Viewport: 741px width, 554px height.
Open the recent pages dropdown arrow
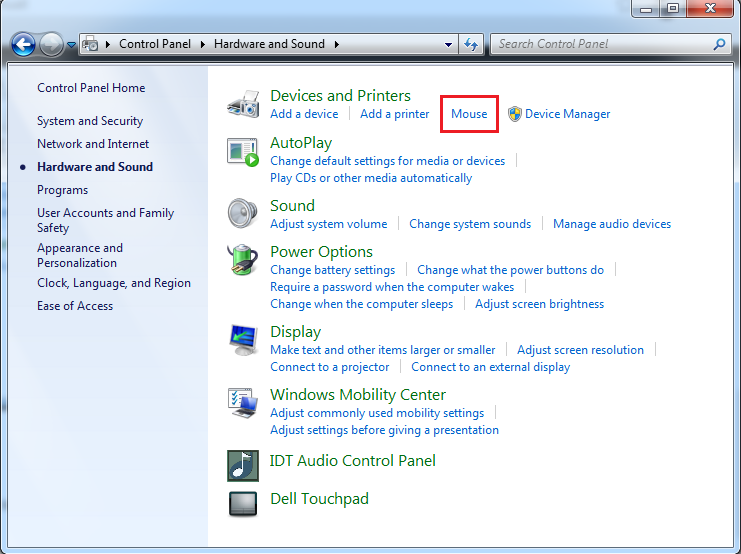click(72, 45)
